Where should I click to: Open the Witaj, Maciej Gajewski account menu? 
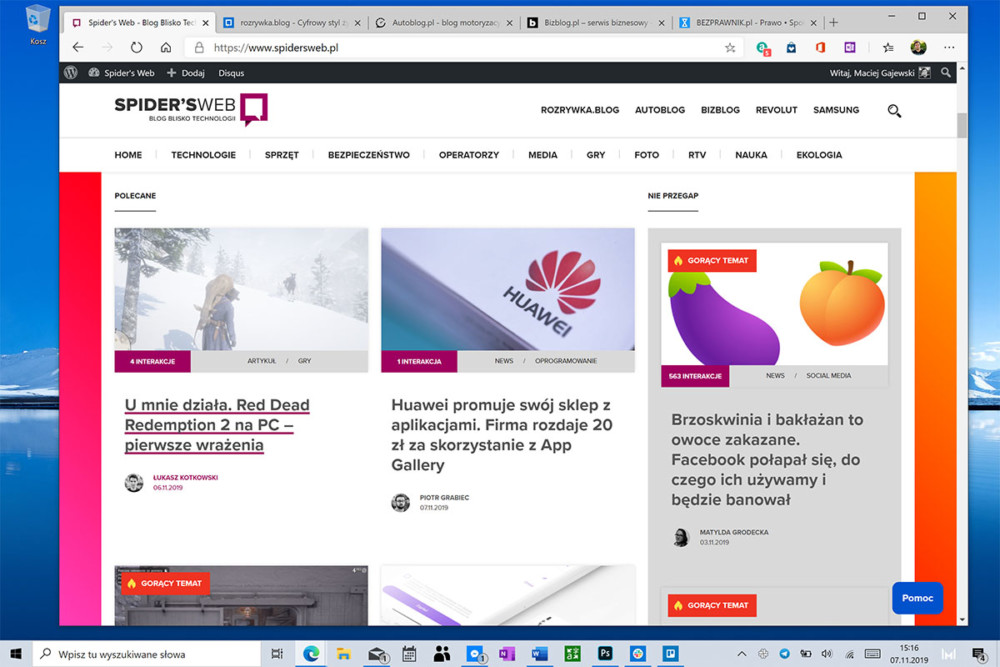click(x=879, y=73)
